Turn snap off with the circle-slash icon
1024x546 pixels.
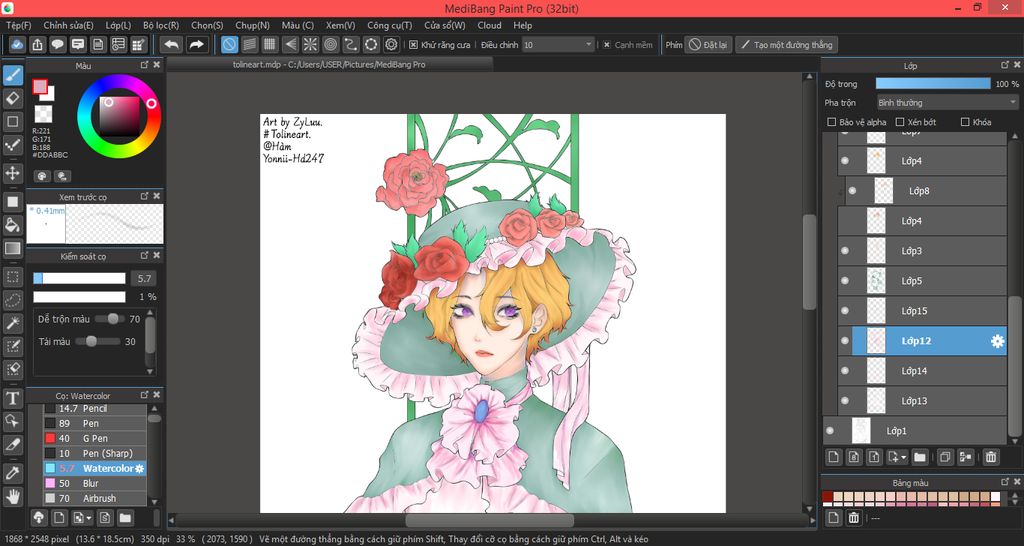pyautogui.click(x=229, y=44)
